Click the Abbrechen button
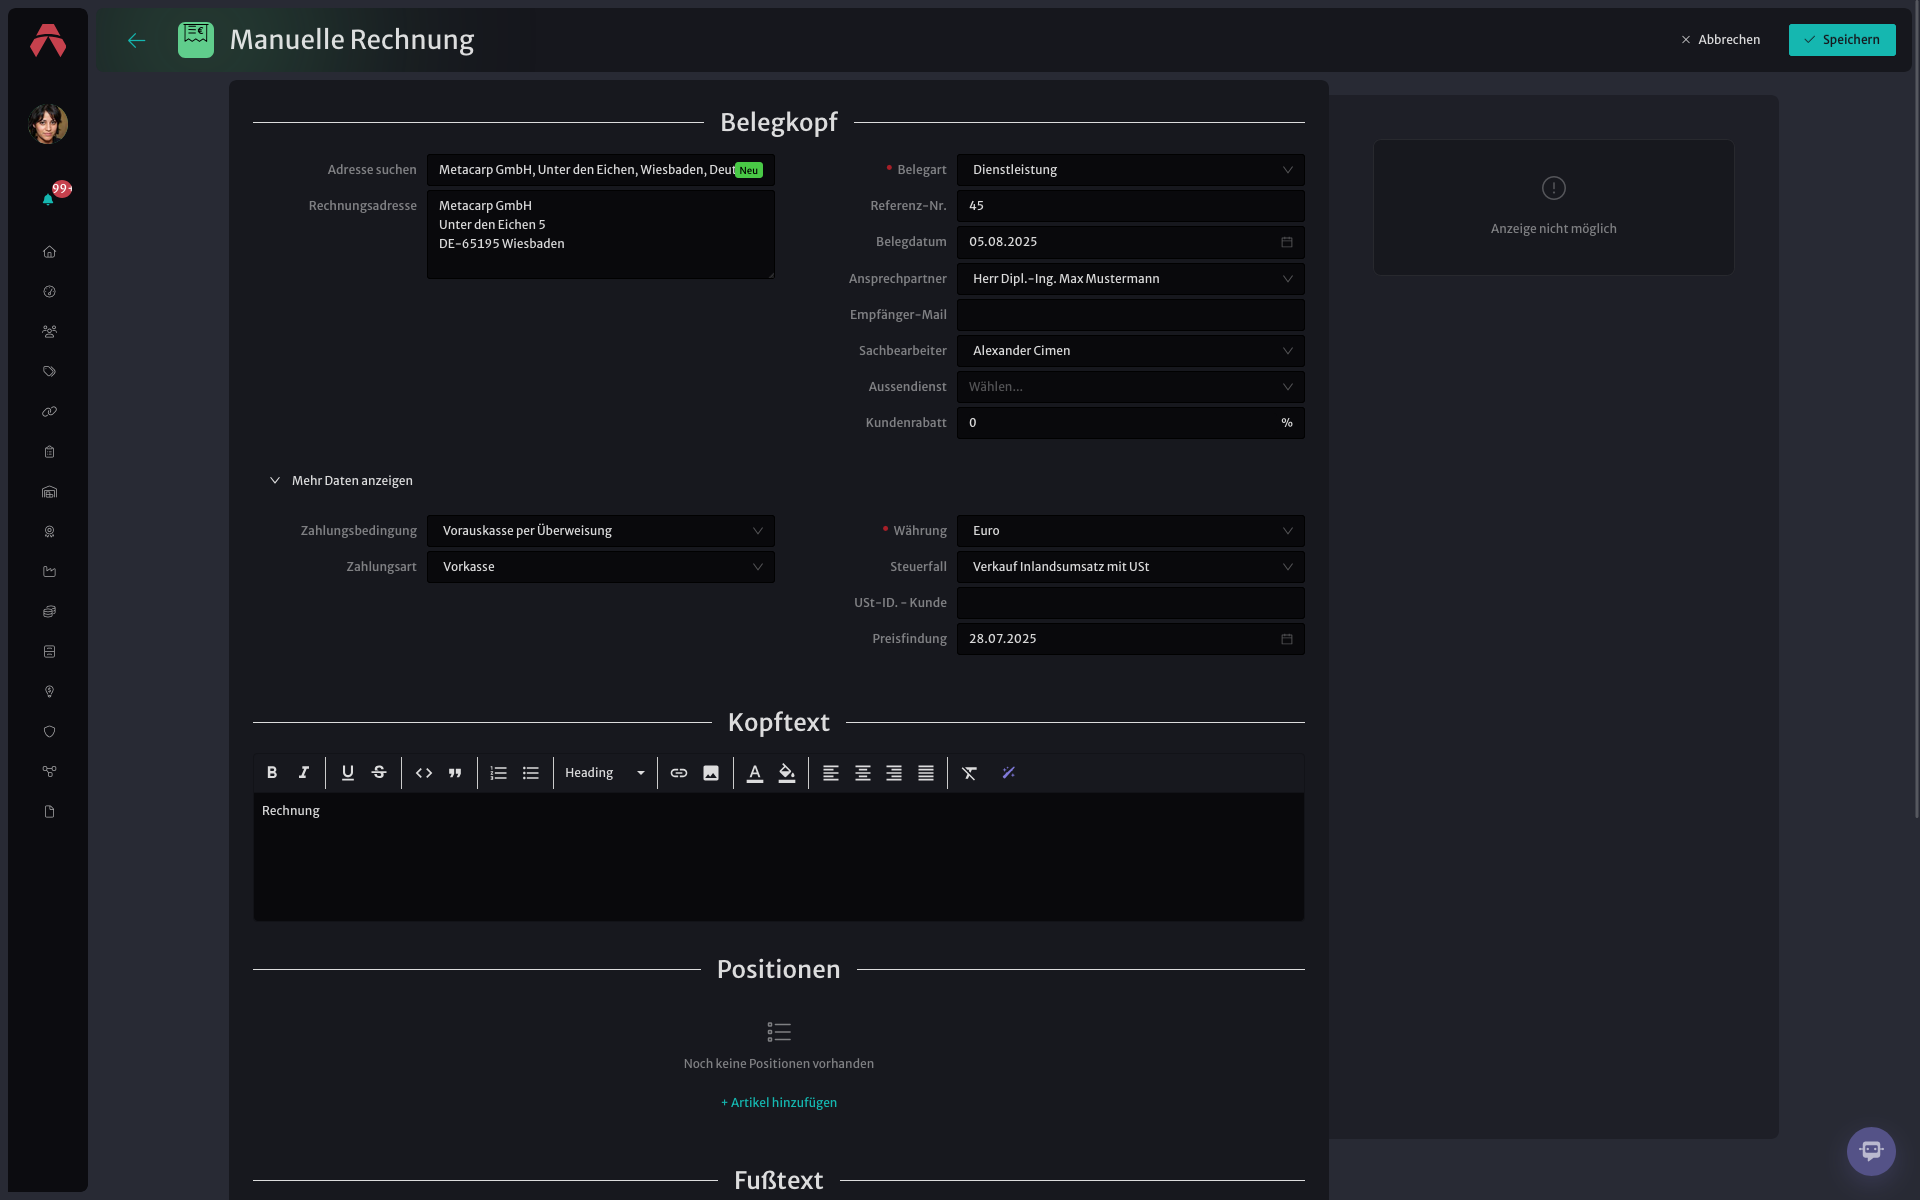This screenshot has height=1200, width=1920. [1721, 40]
